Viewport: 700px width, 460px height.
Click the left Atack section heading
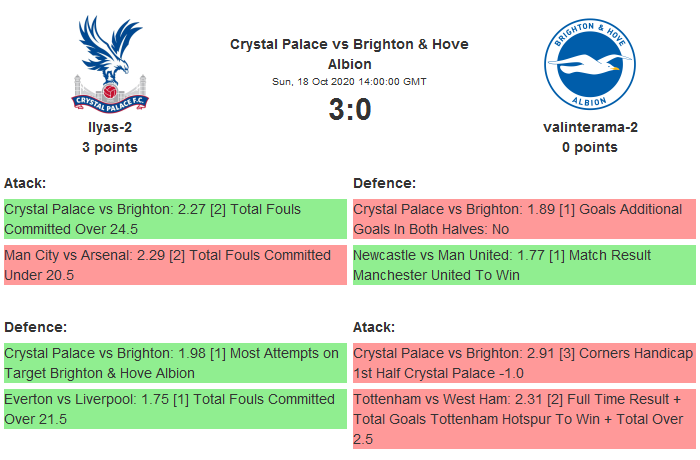[x=25, y=183]
